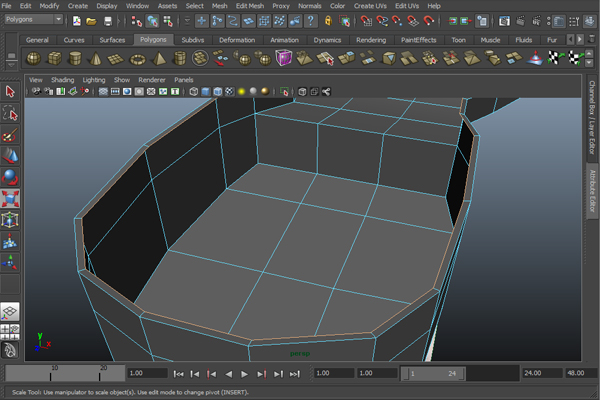This screenshot has height=400, width=600.
Task: Open the Edit Mesh menu
Action: 249,6
